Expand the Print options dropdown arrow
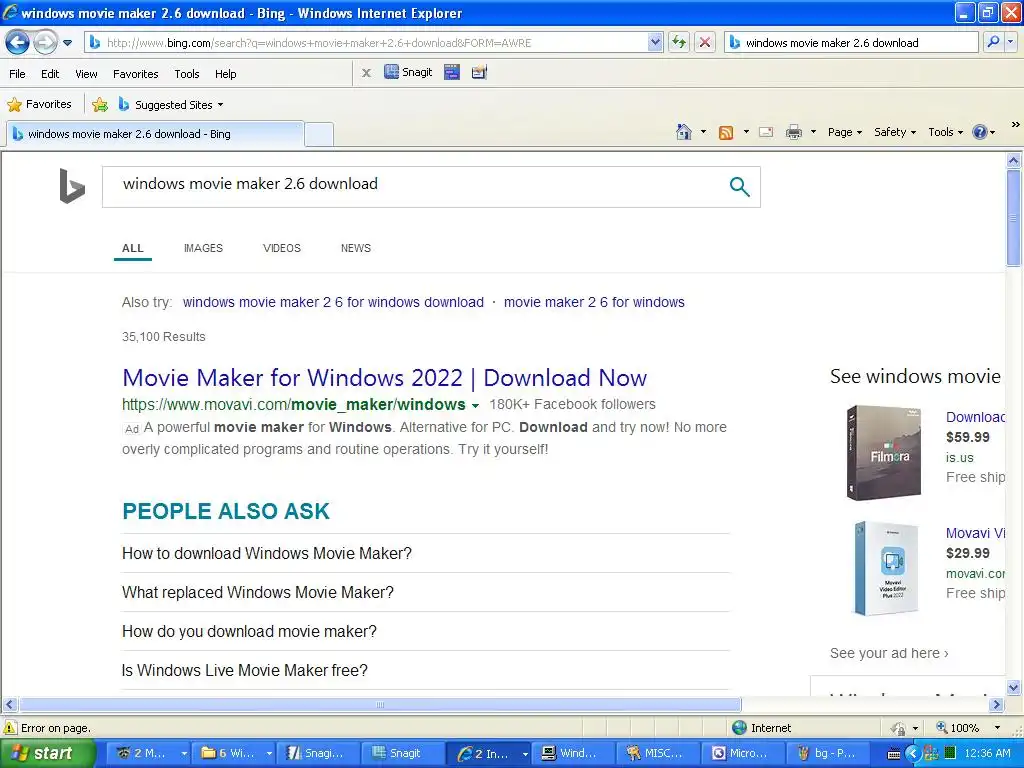 point(813,132)
